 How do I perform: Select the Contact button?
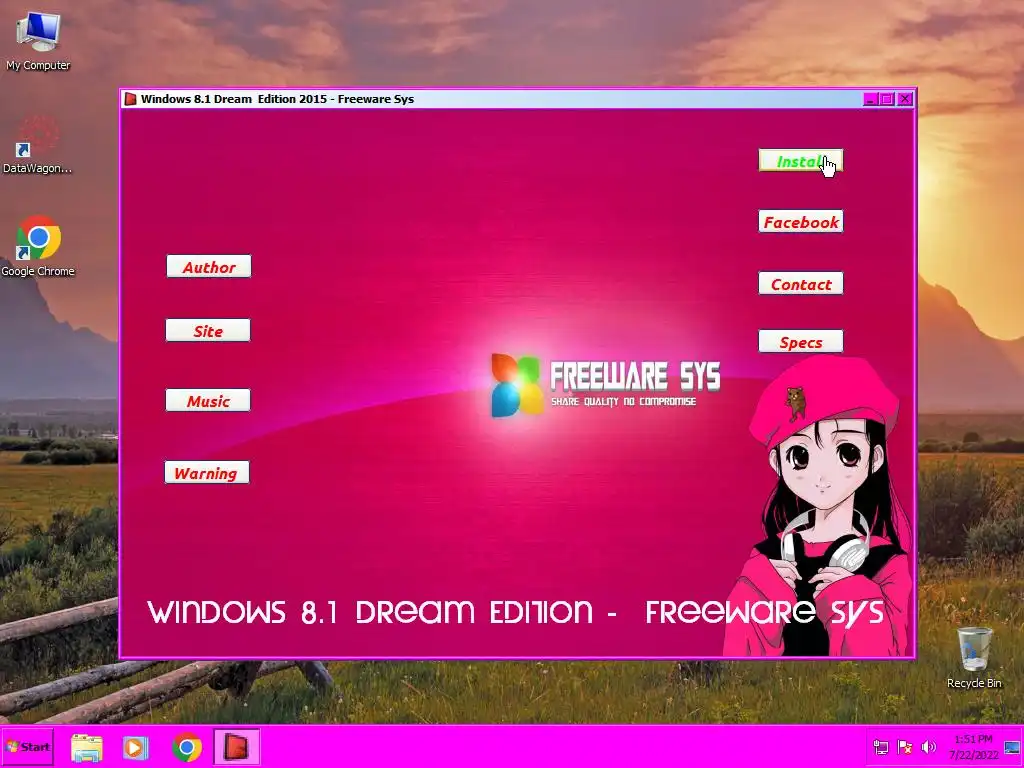(801, 283)
